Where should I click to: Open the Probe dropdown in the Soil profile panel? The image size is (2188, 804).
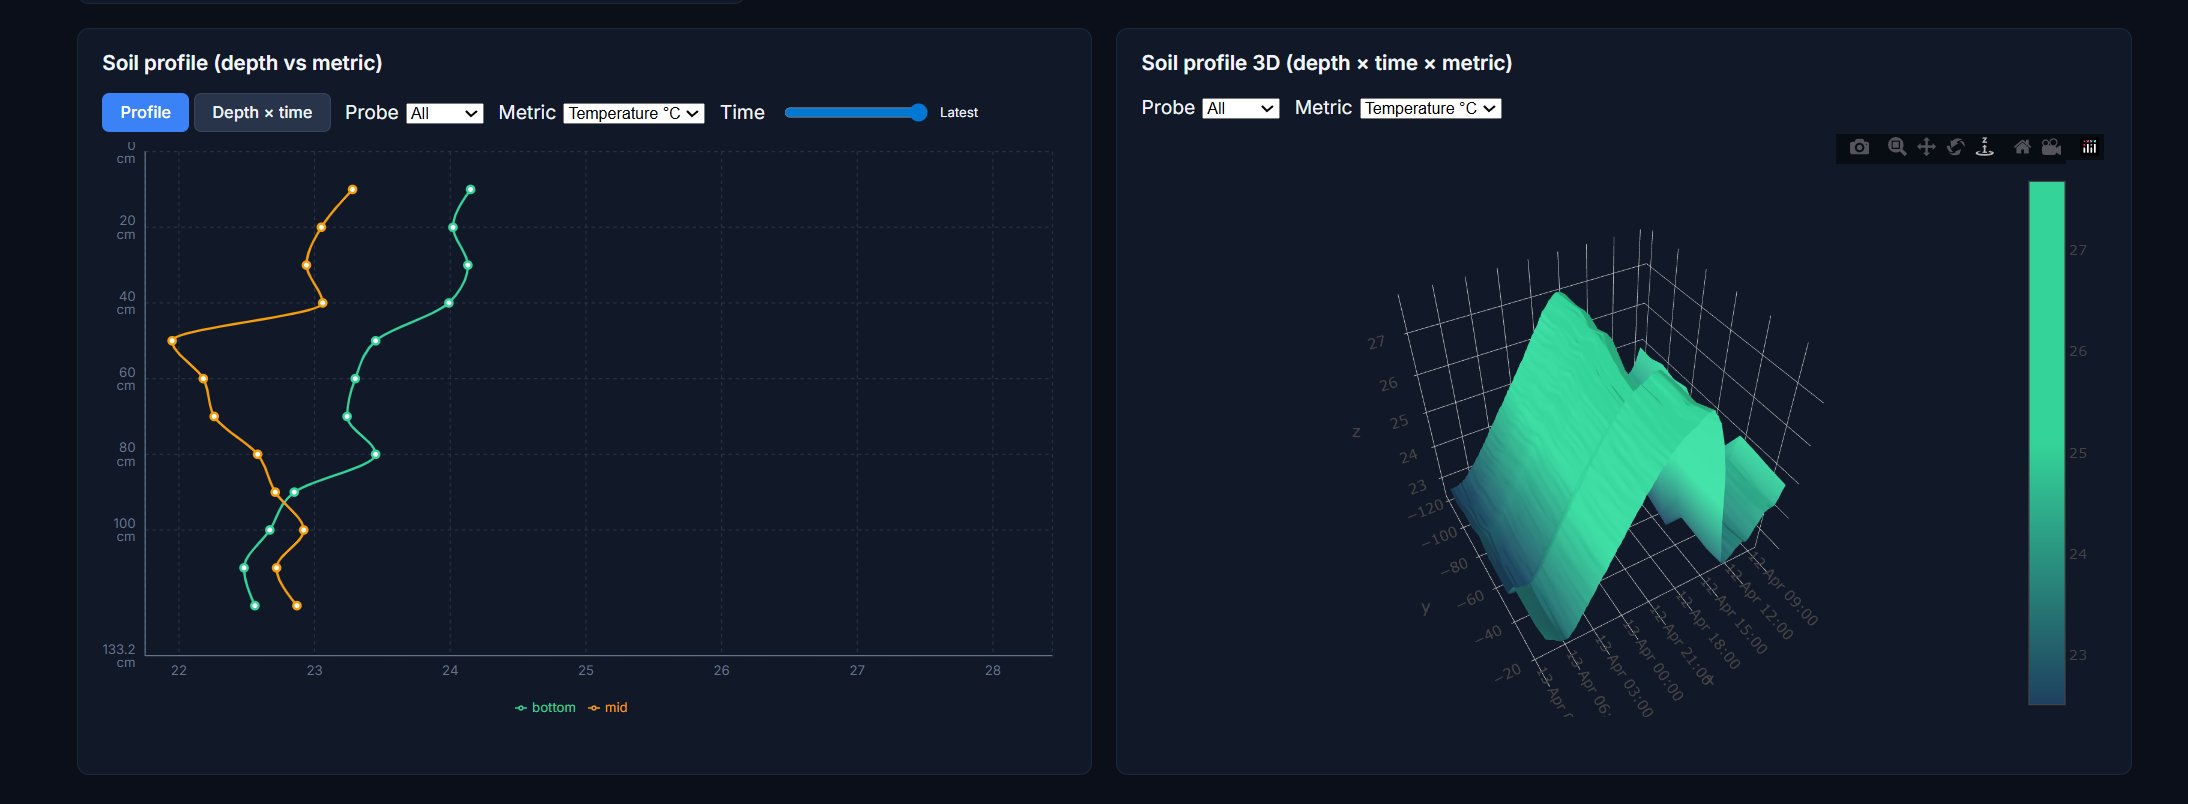pyautogui.click(x=445, y=113)
